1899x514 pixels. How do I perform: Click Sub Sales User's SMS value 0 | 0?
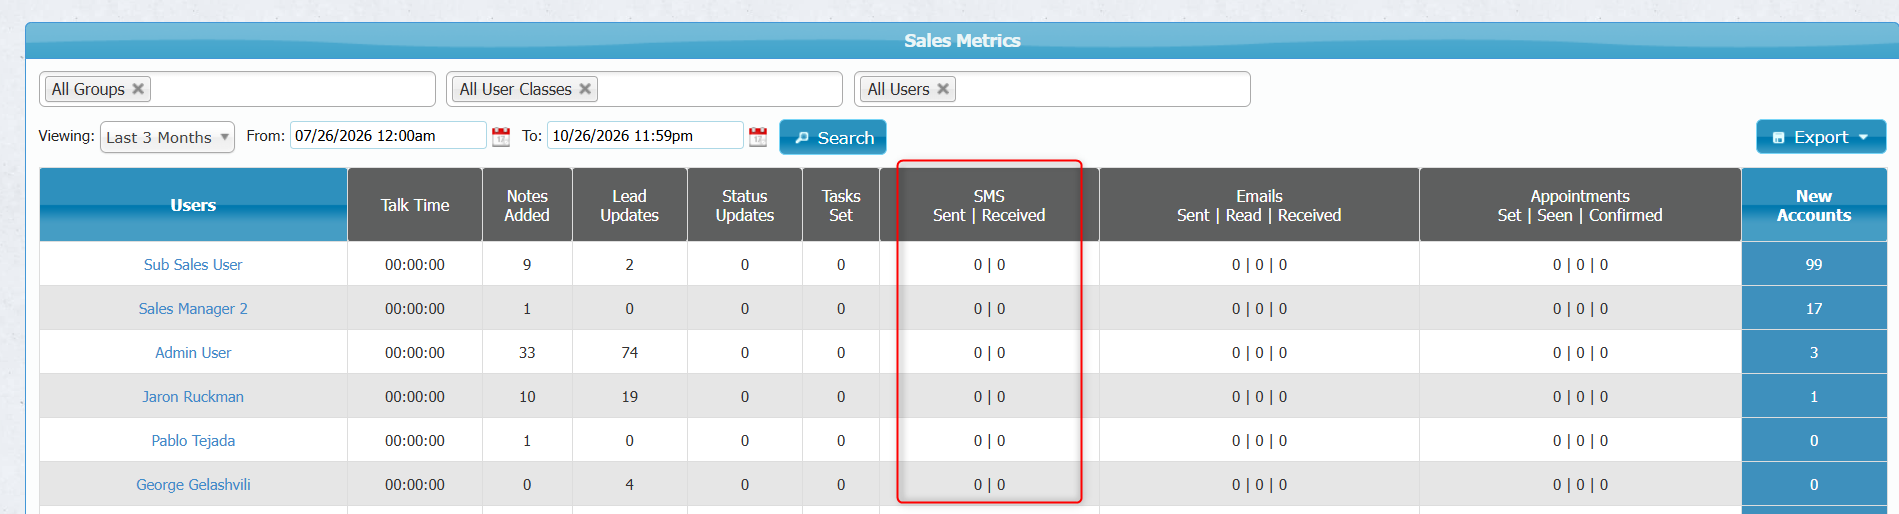click(990, 265)
